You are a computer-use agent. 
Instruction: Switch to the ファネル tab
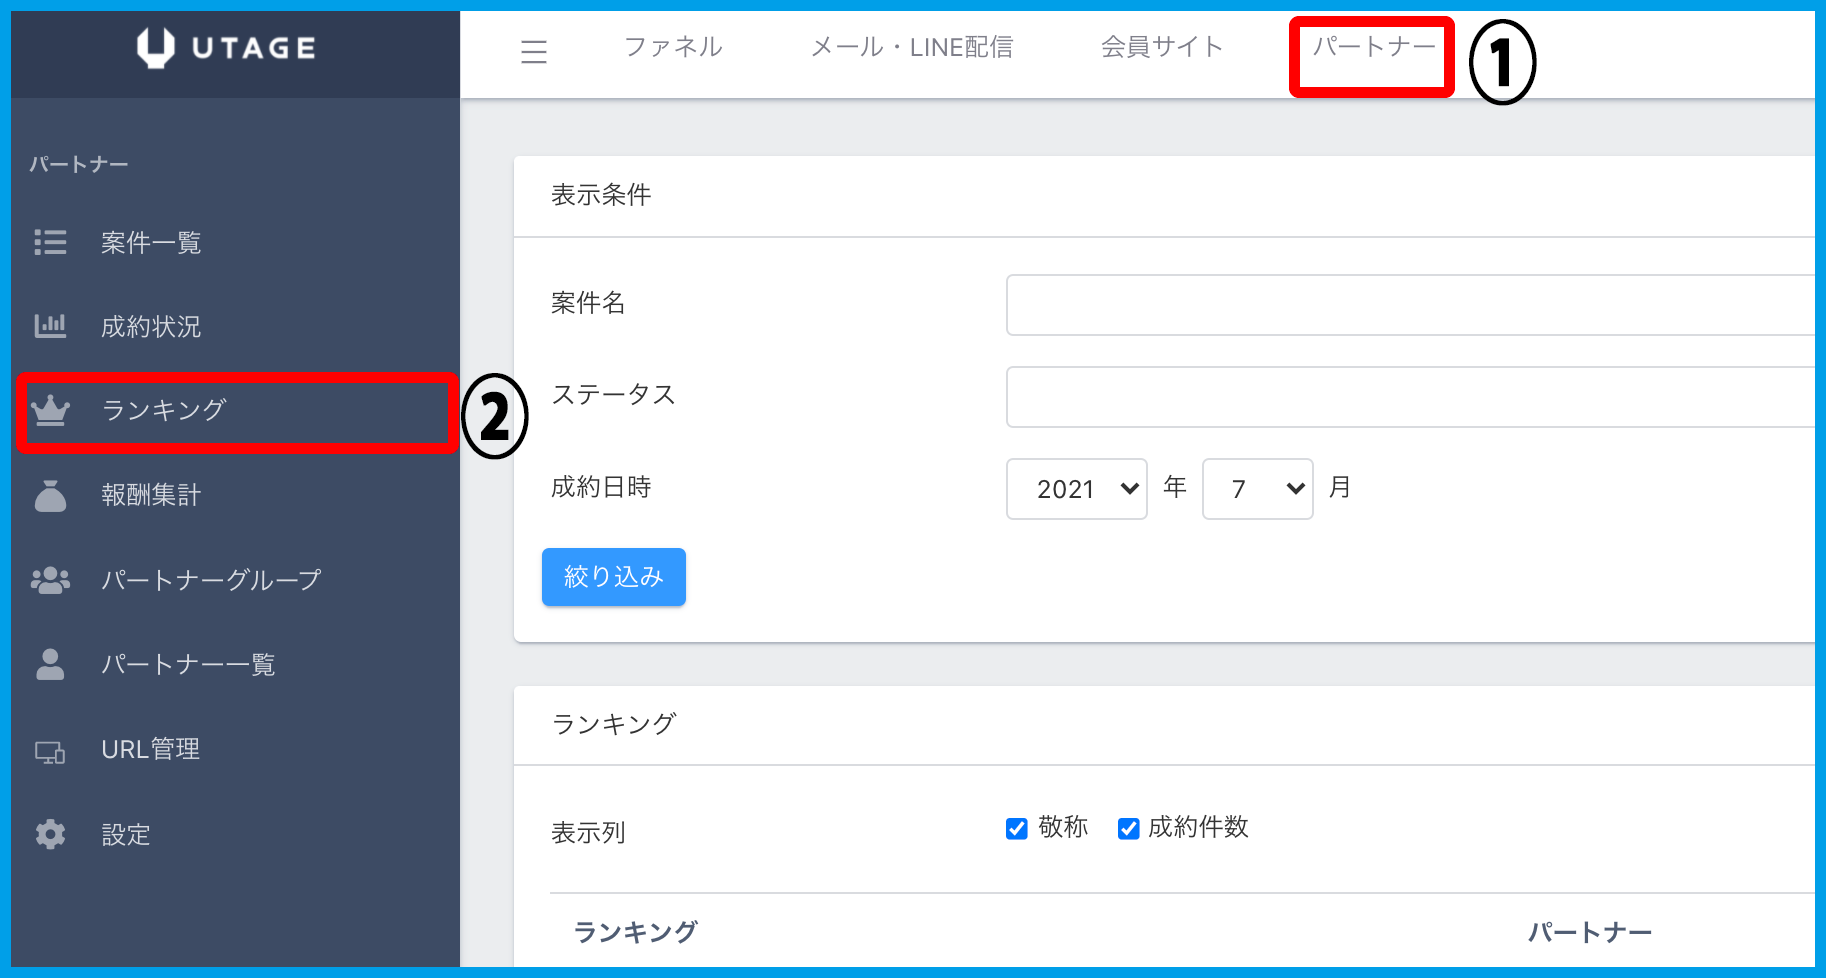pyautogui.click(x=673, y=47)
